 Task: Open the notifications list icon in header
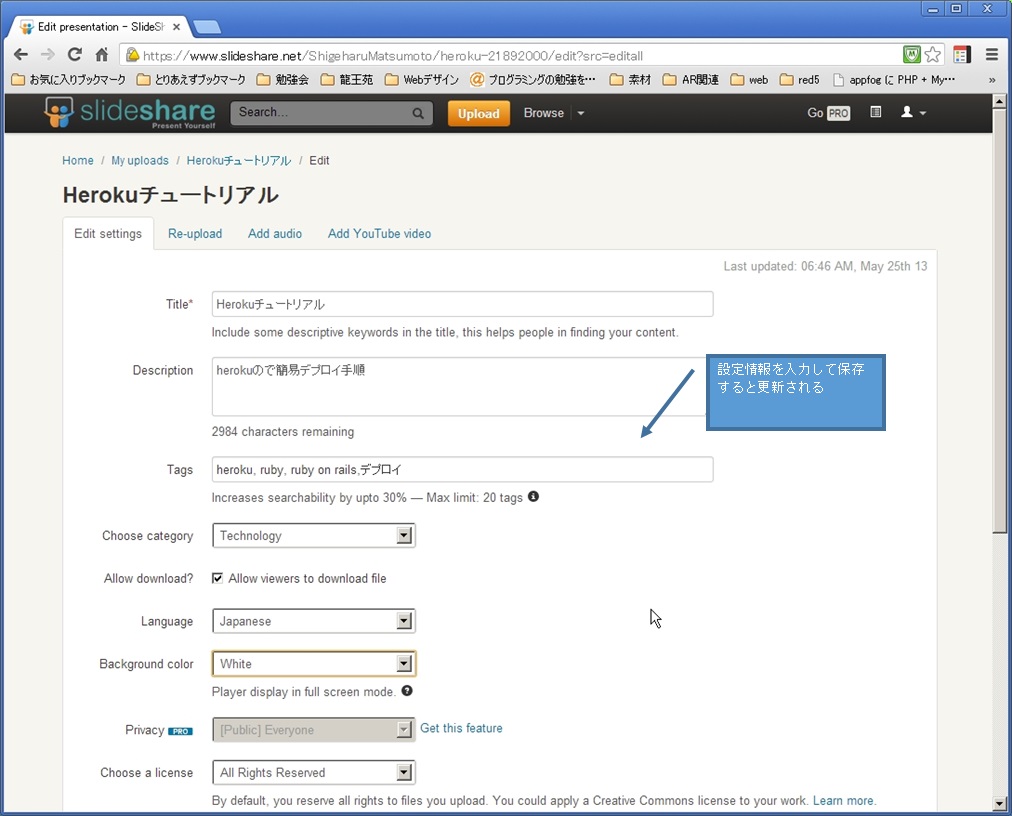click(875, 112)
